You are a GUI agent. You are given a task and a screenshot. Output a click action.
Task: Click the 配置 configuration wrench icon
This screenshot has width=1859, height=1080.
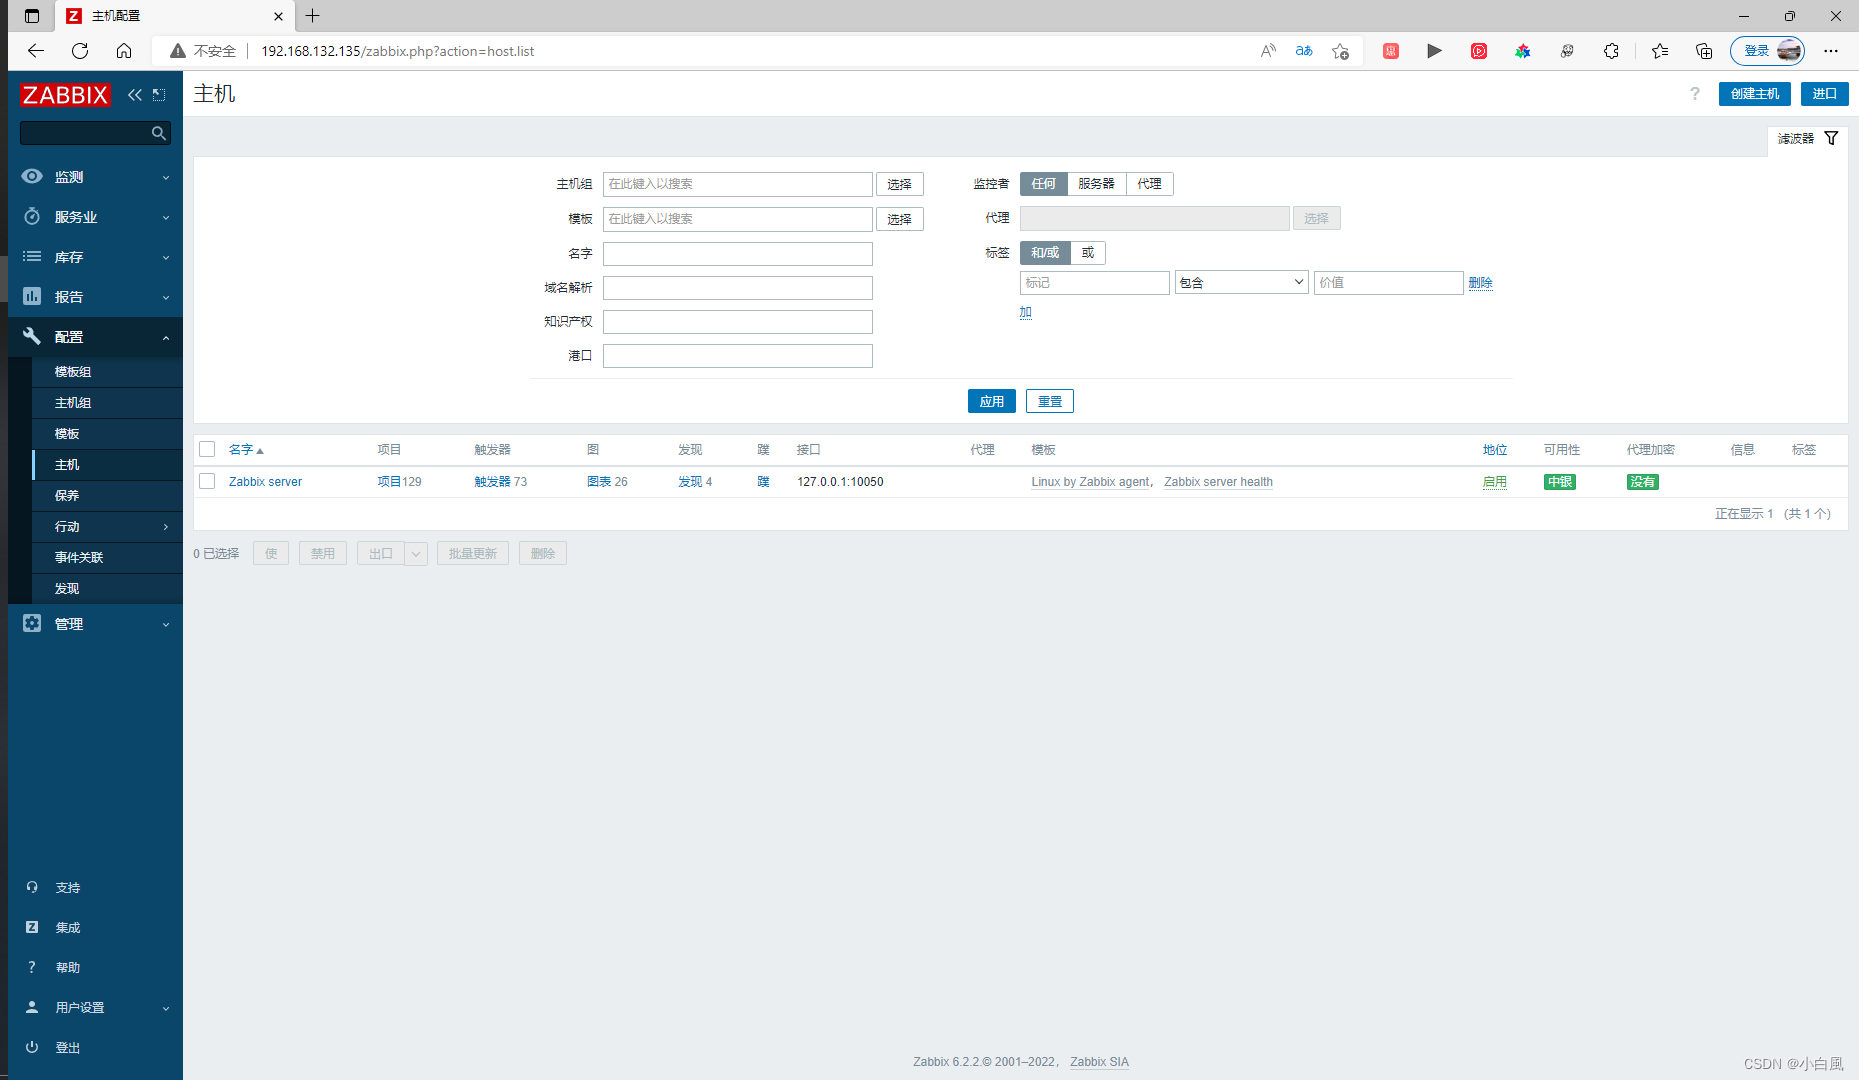click(32, 336)
